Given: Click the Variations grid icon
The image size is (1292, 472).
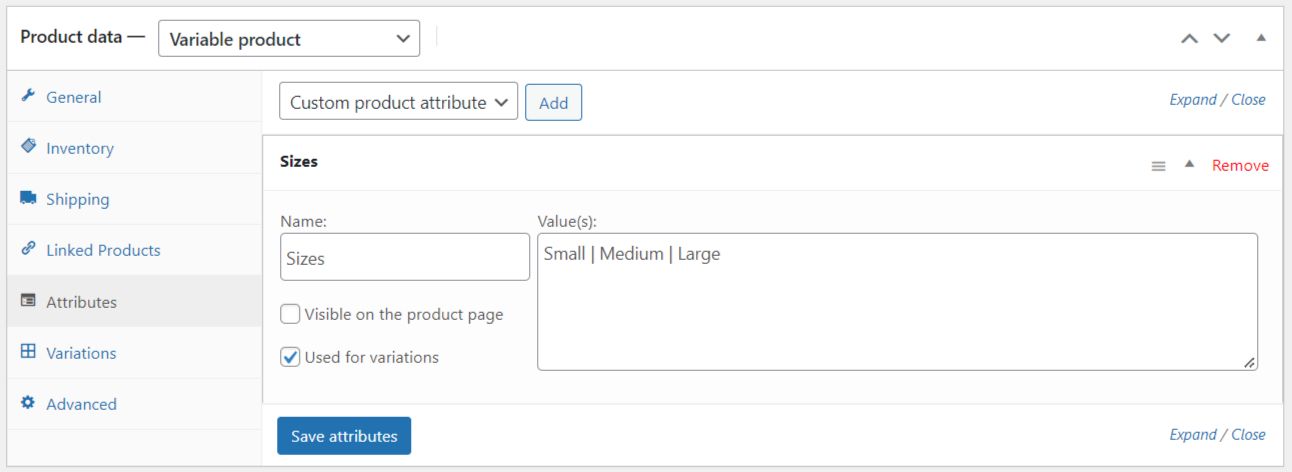Looking at the screenshot, I should (28, 352).
